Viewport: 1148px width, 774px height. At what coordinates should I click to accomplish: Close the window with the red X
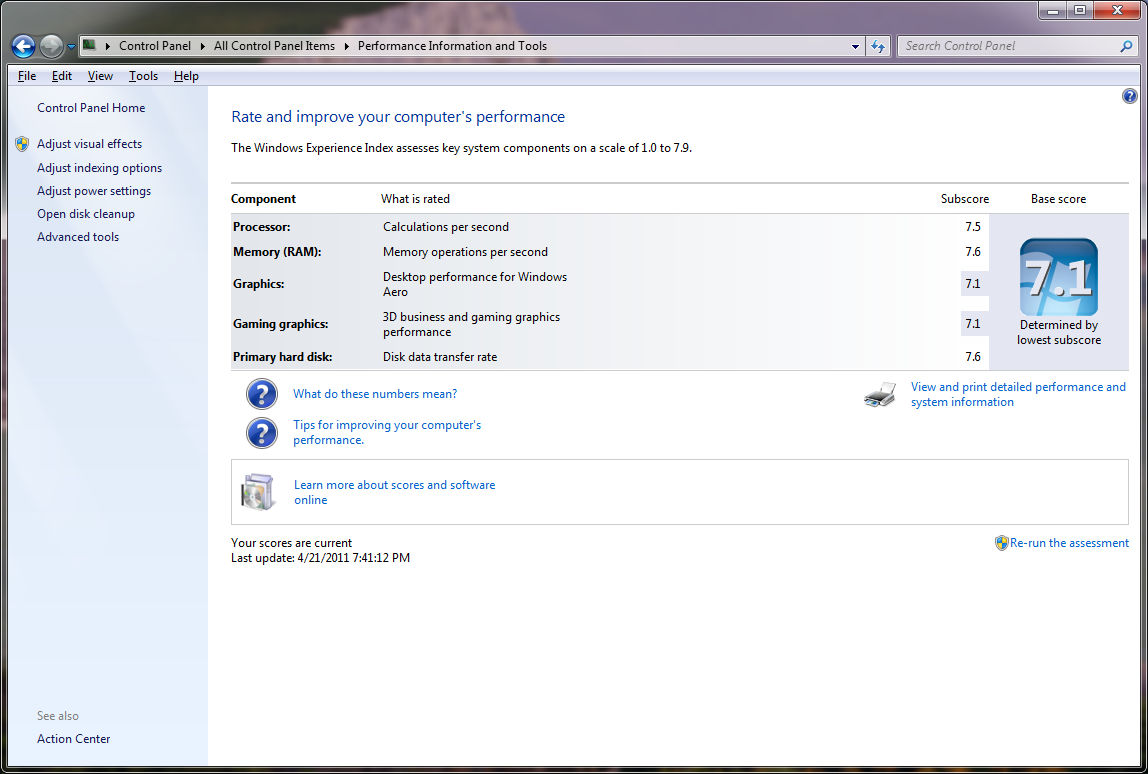coord(1117,10)
